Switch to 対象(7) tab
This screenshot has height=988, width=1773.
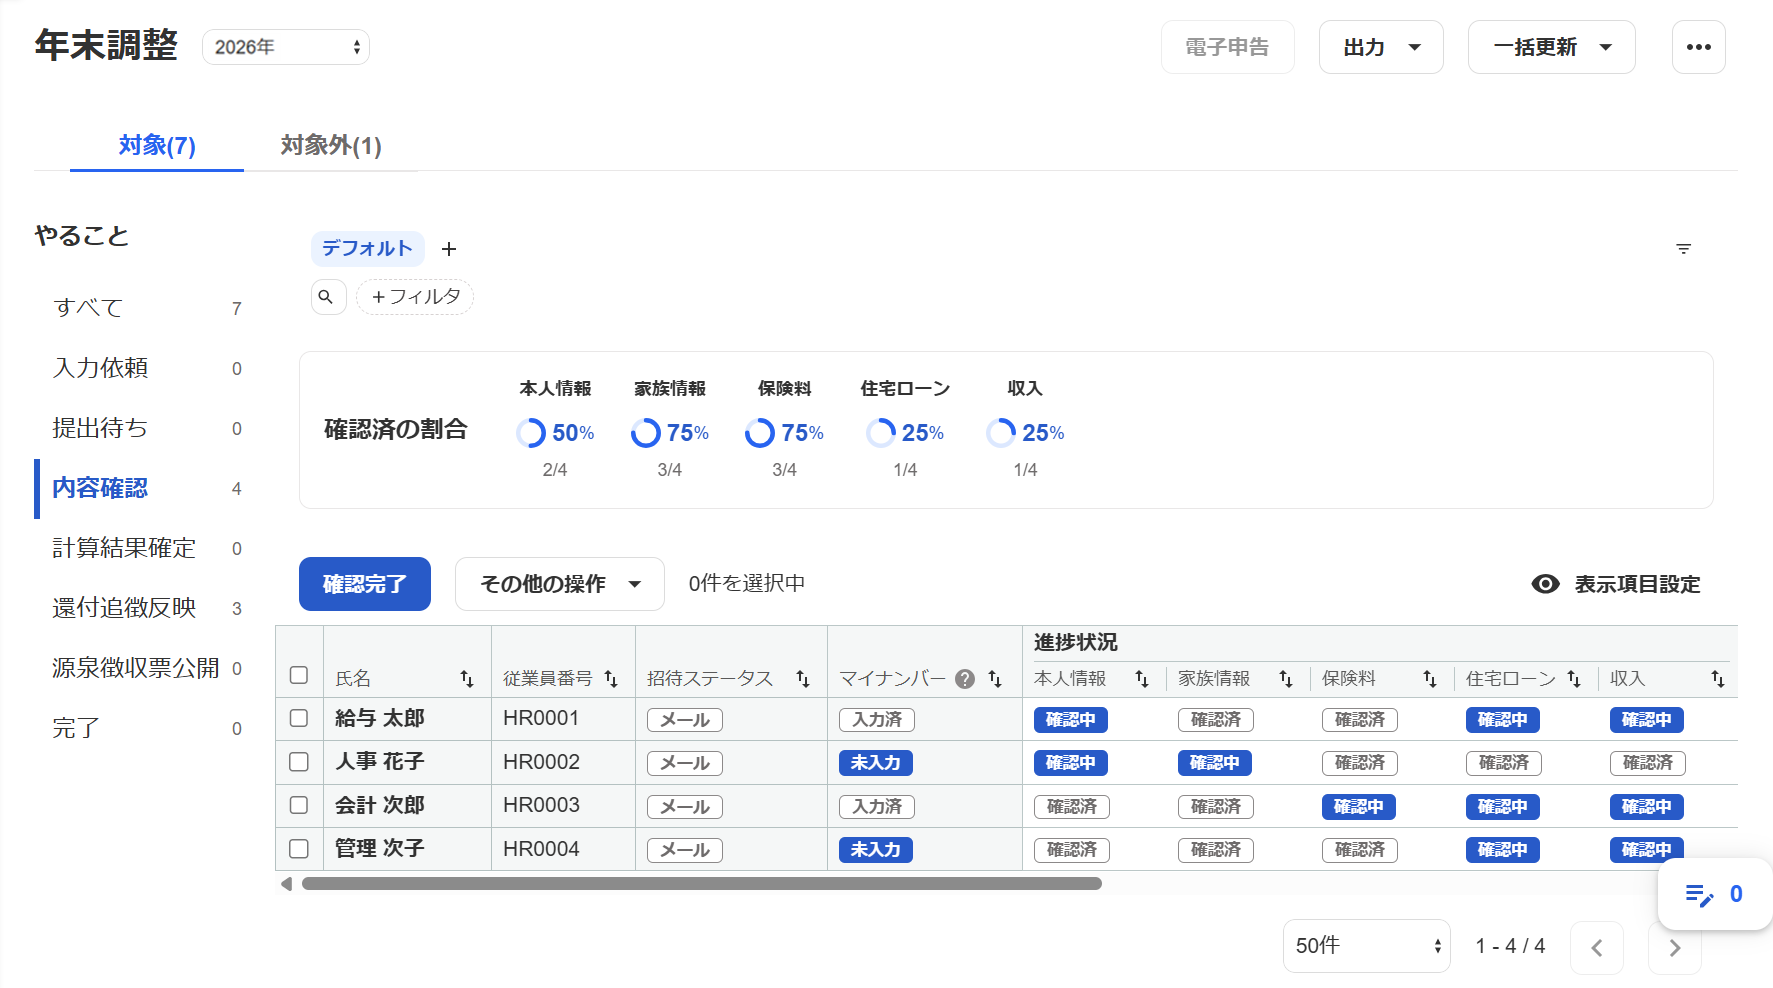pyautogui.click(x=157, y=146)
